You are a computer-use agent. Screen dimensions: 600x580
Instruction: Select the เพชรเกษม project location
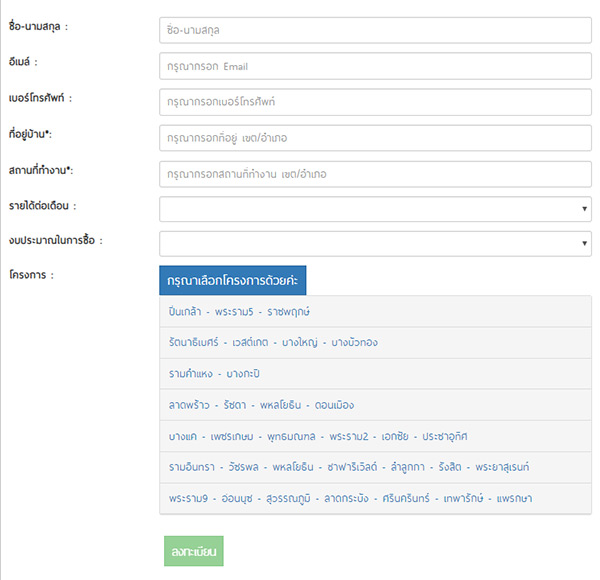click(x=231, y=436)
